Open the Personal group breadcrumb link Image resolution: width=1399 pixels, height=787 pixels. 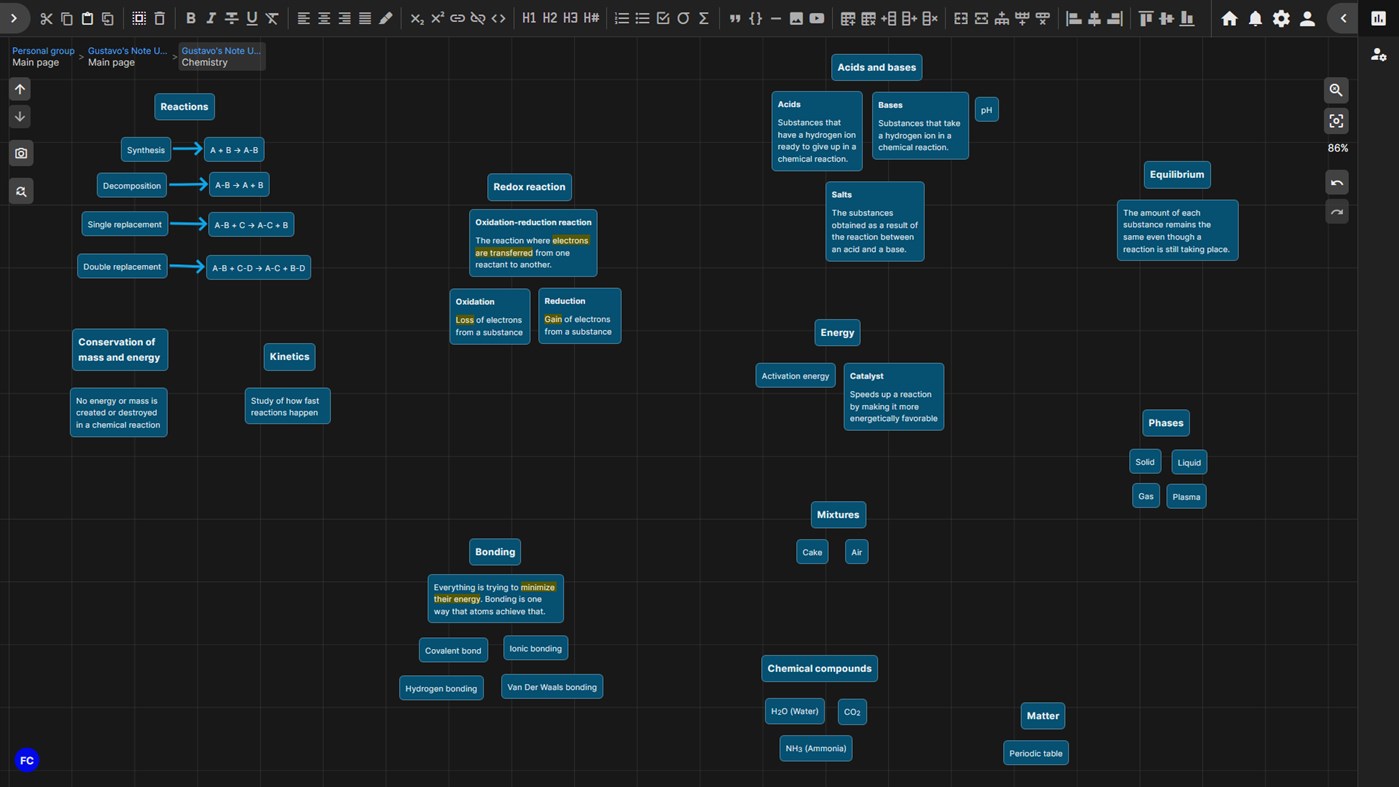[x=42, y=50]
